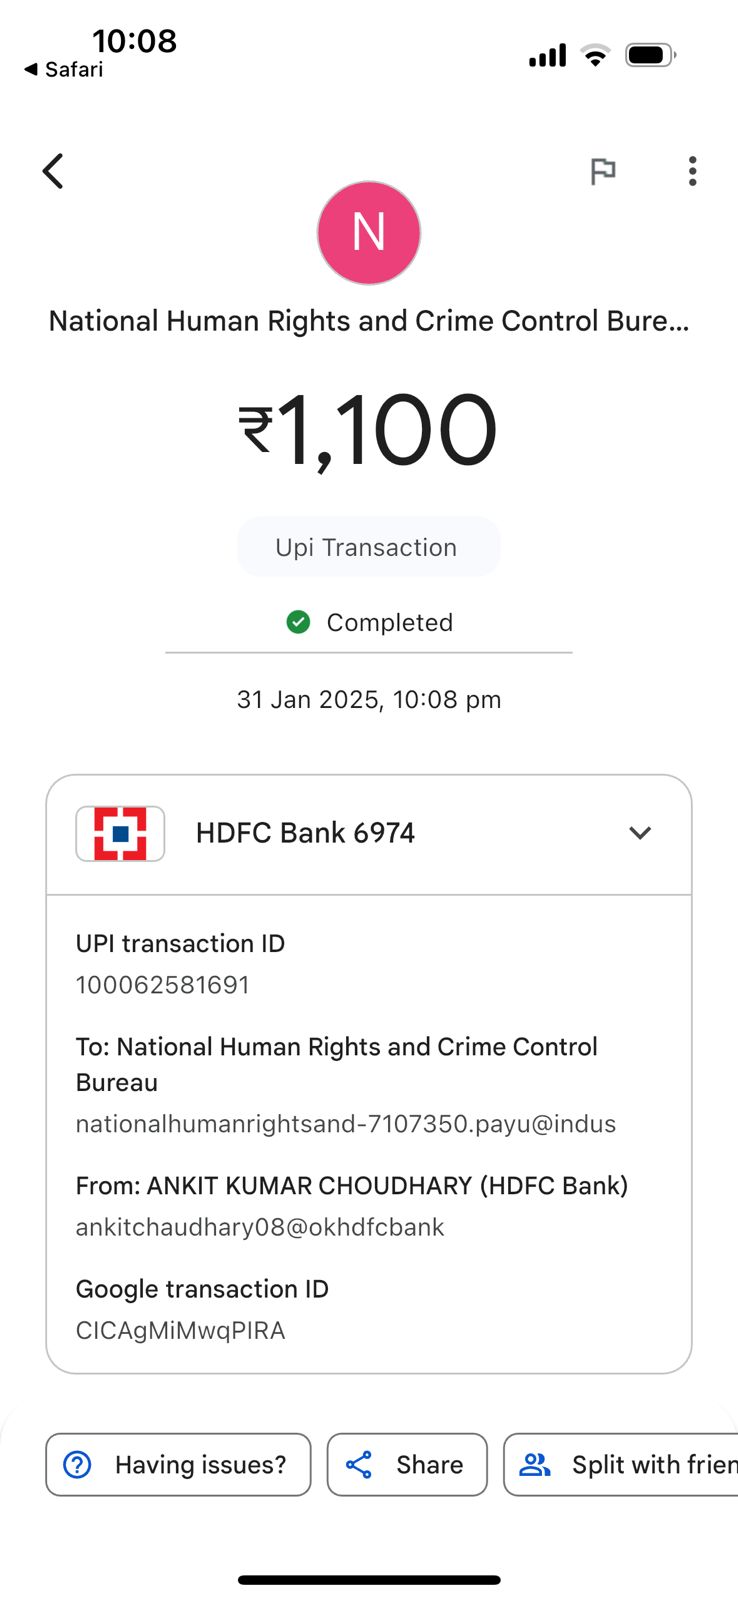Tap the Share button
Screen dimensions: 738x1600
[x=407, y=1465]
